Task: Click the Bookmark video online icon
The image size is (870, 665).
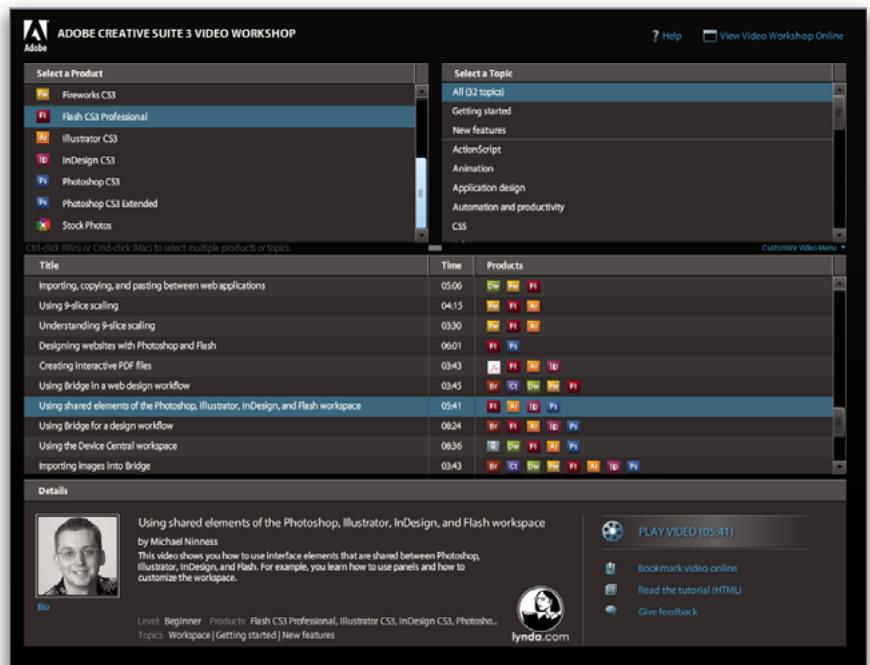Action: pyautogui.click(x=610, y=568)
